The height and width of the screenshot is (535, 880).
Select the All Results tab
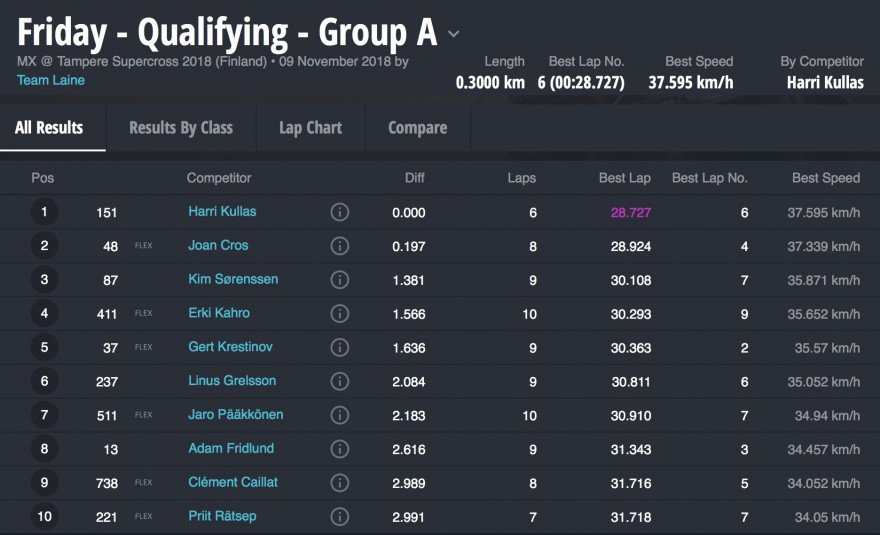point(49,128)
